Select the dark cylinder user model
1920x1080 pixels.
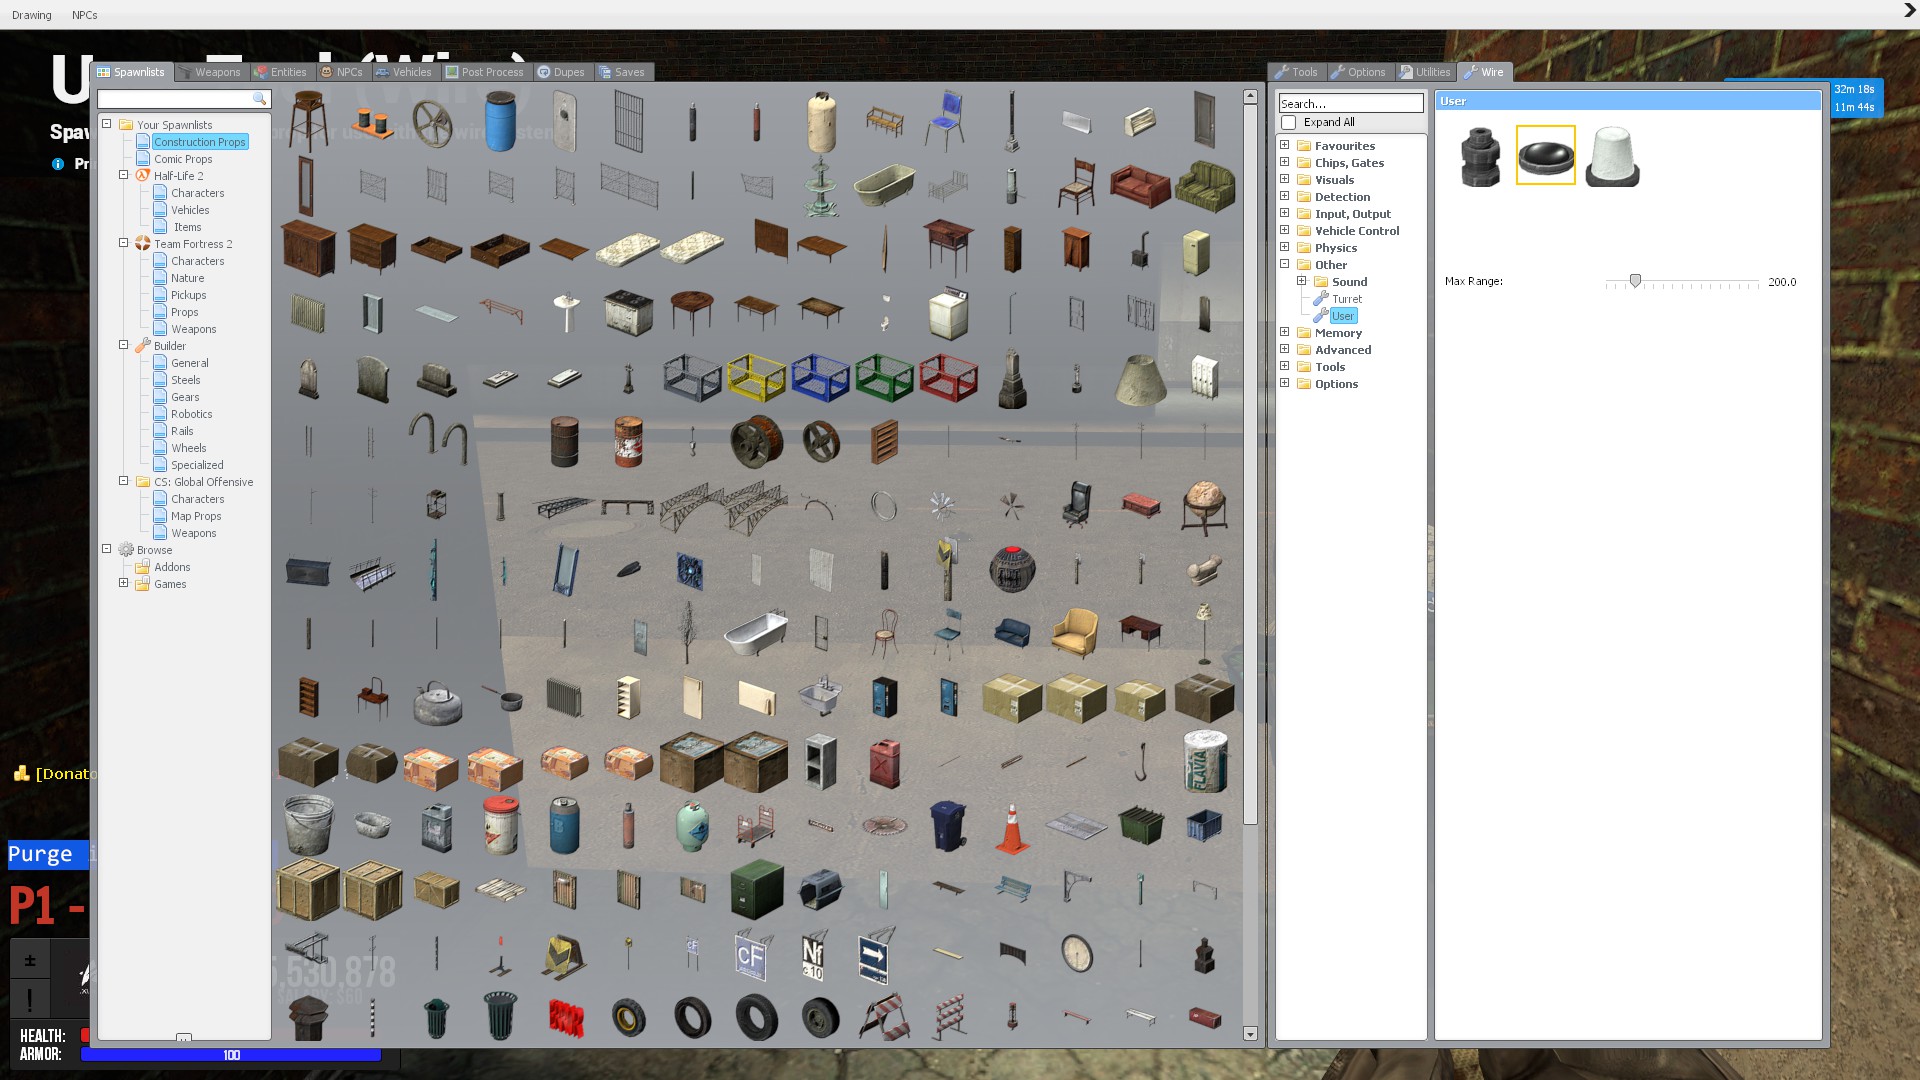click(1480, 156)
